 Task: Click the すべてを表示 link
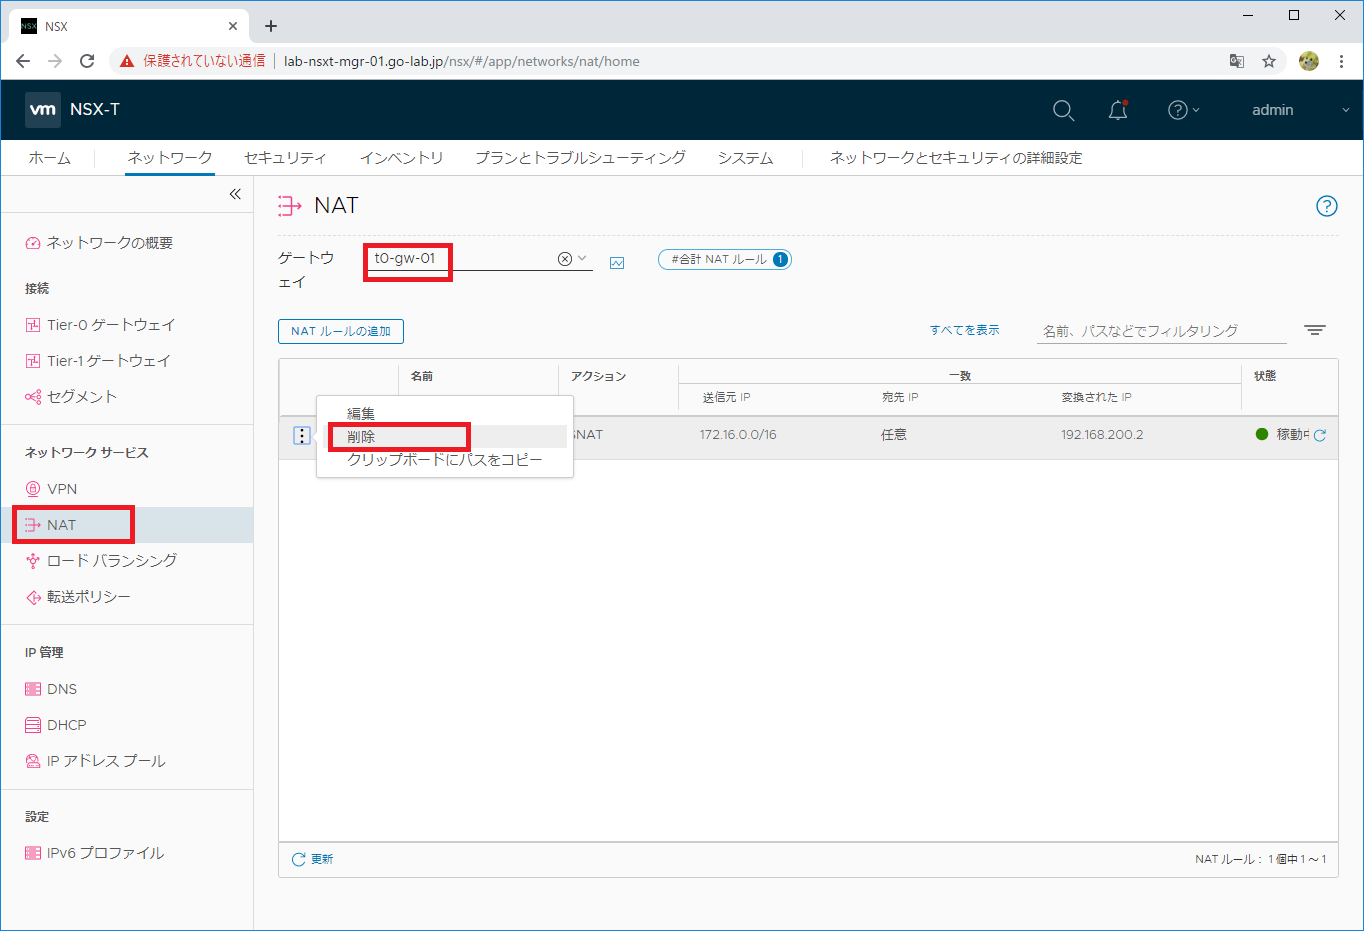[x=964, y=330]
